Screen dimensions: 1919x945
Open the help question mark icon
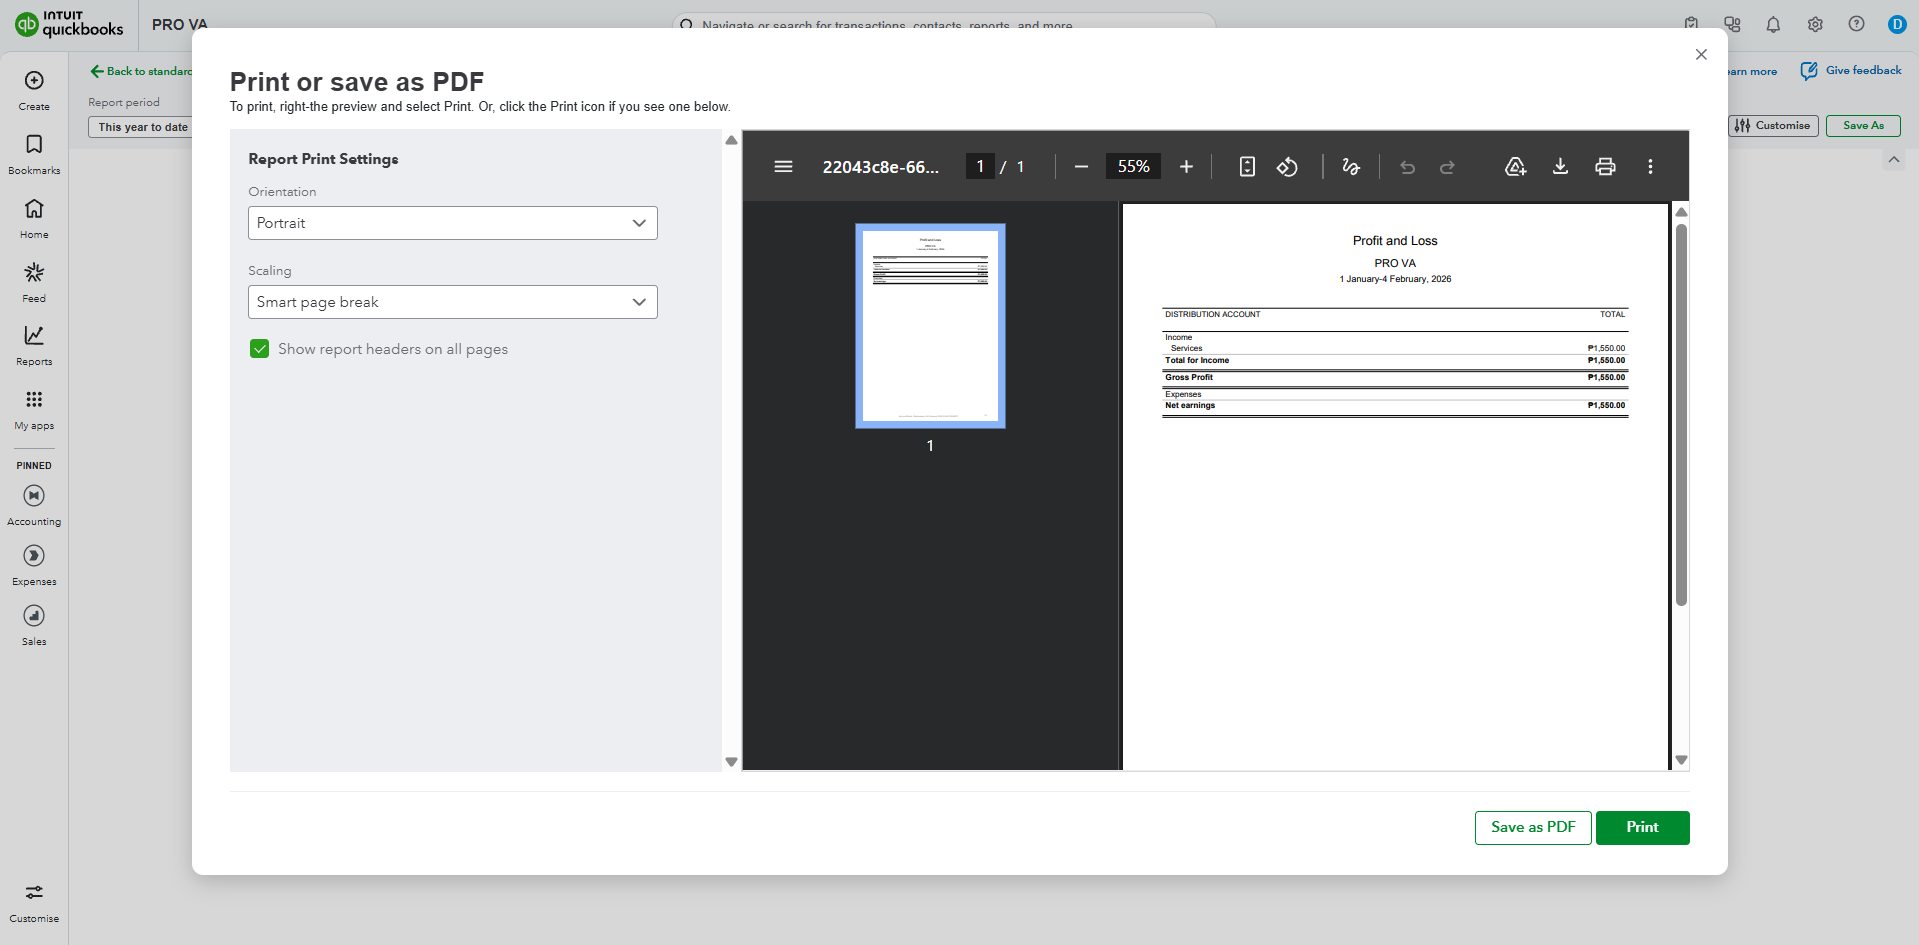1856,25
